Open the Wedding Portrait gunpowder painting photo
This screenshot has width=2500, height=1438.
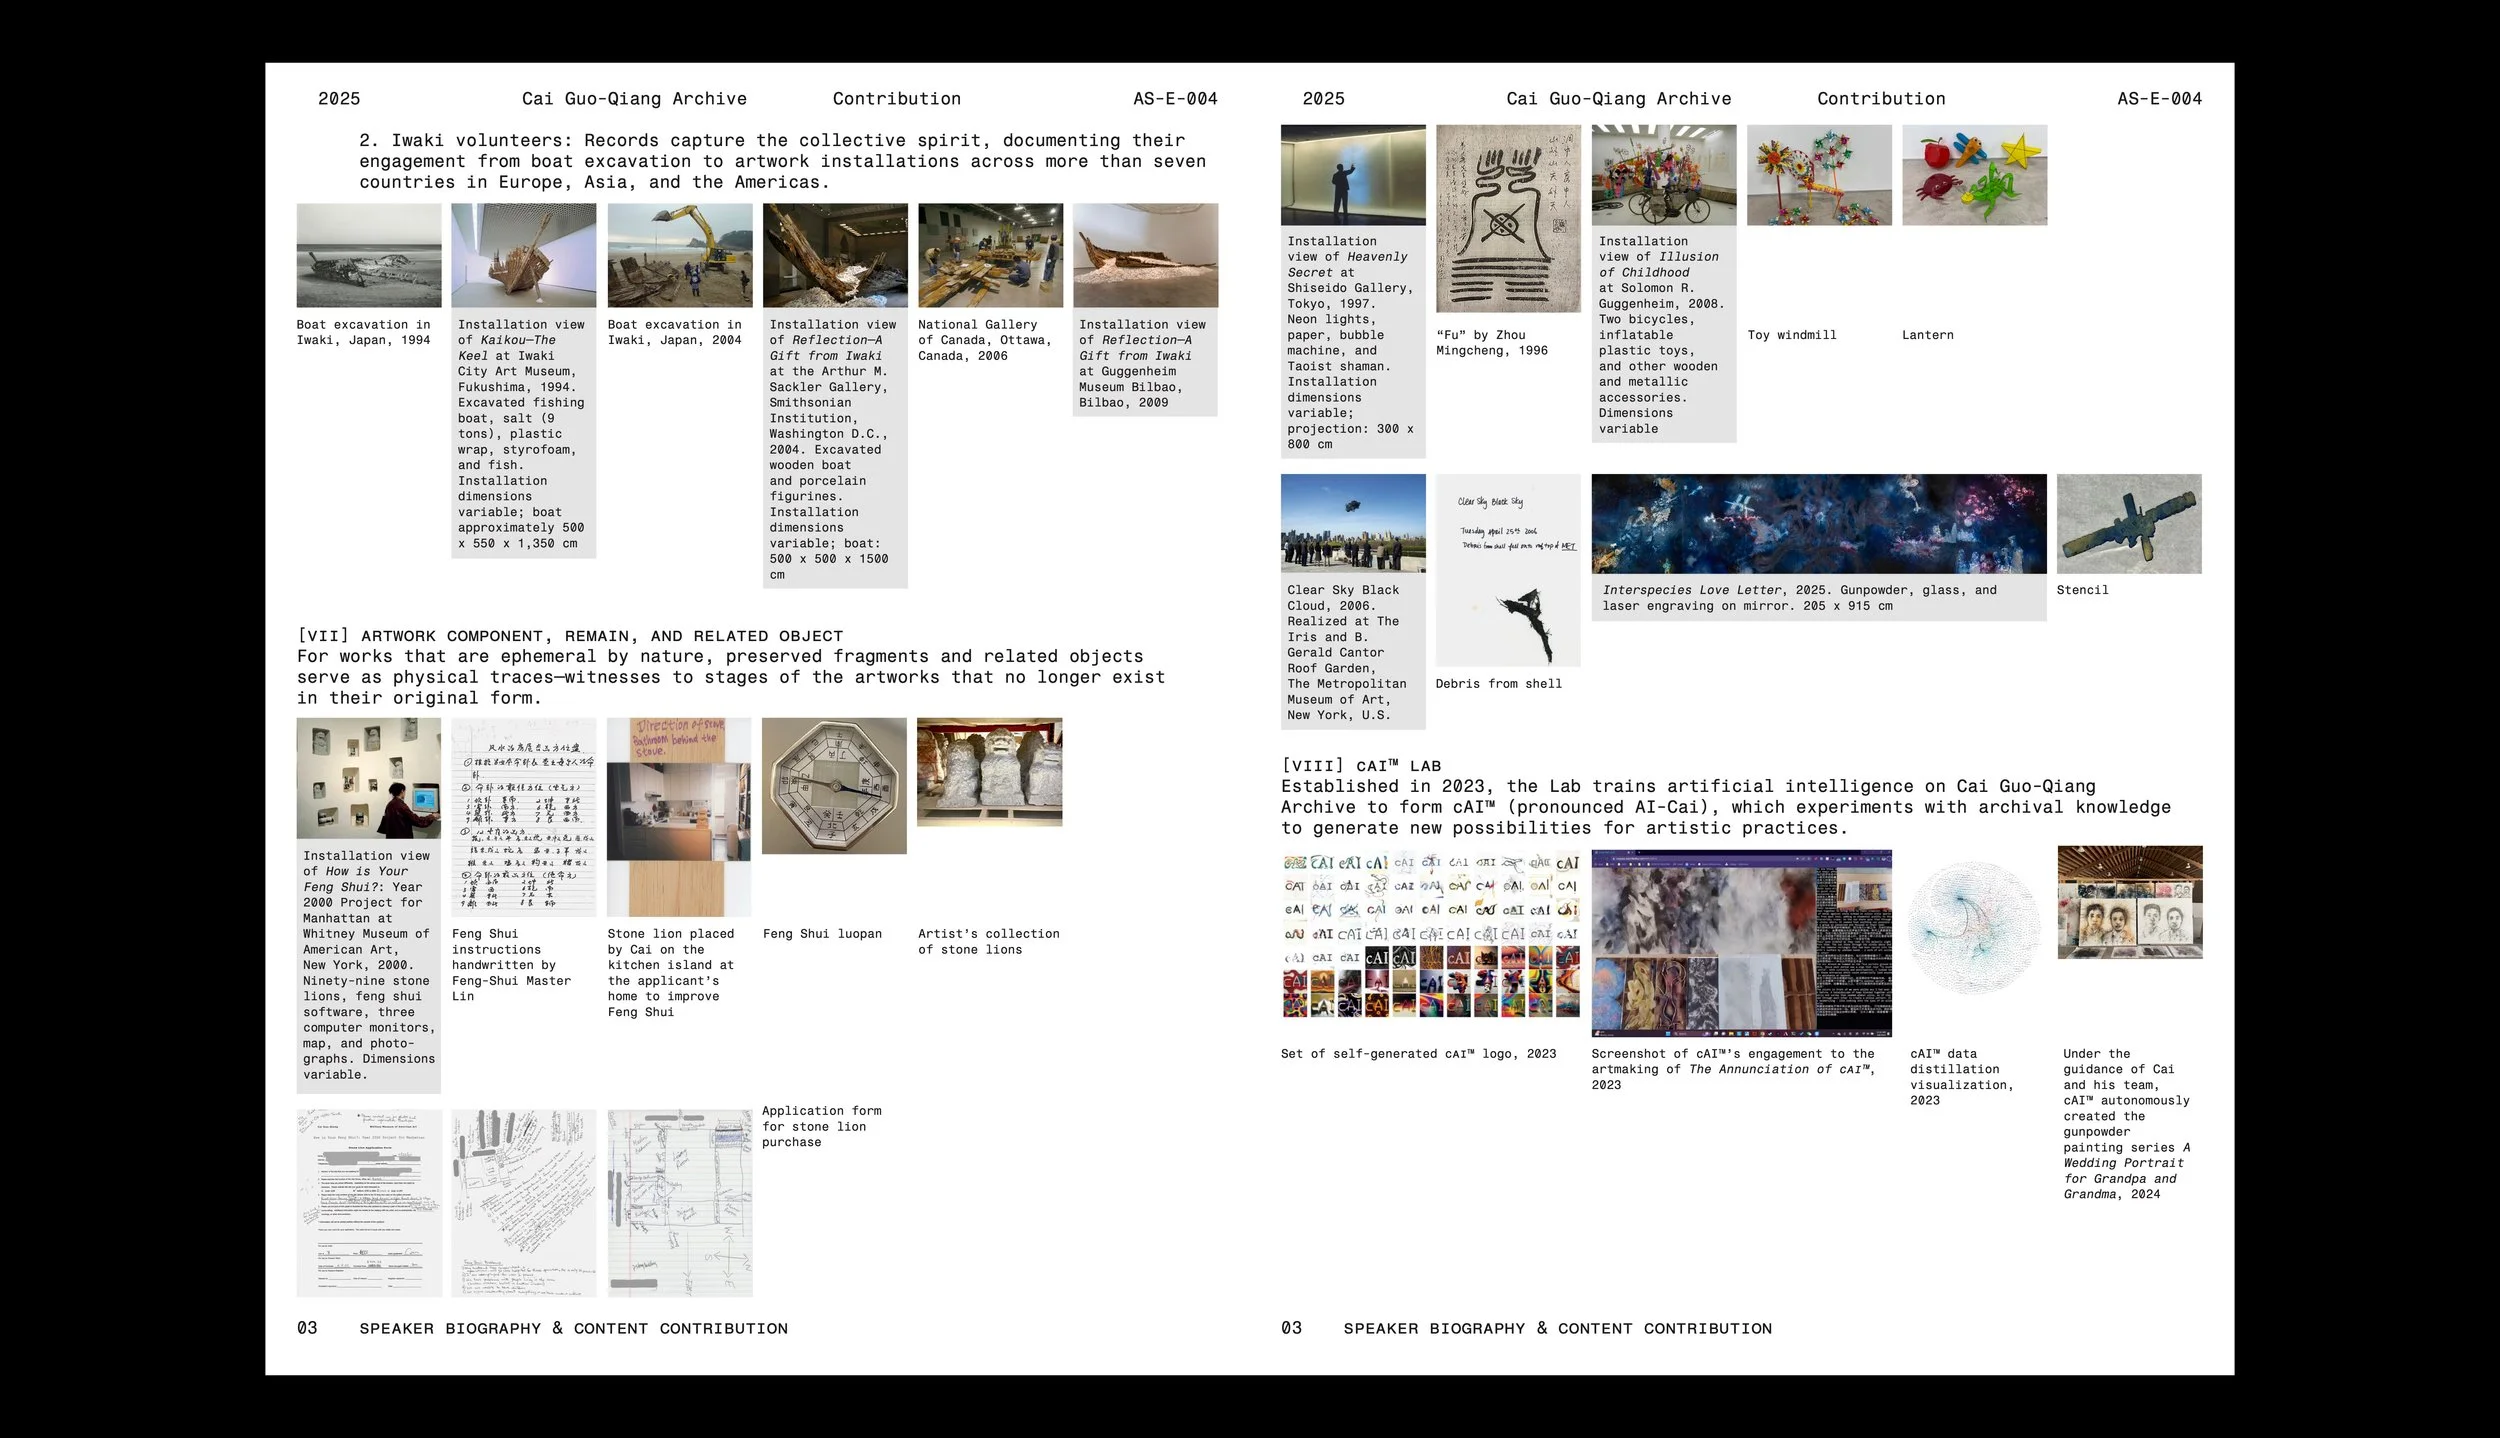click(x=2129, y=902)
